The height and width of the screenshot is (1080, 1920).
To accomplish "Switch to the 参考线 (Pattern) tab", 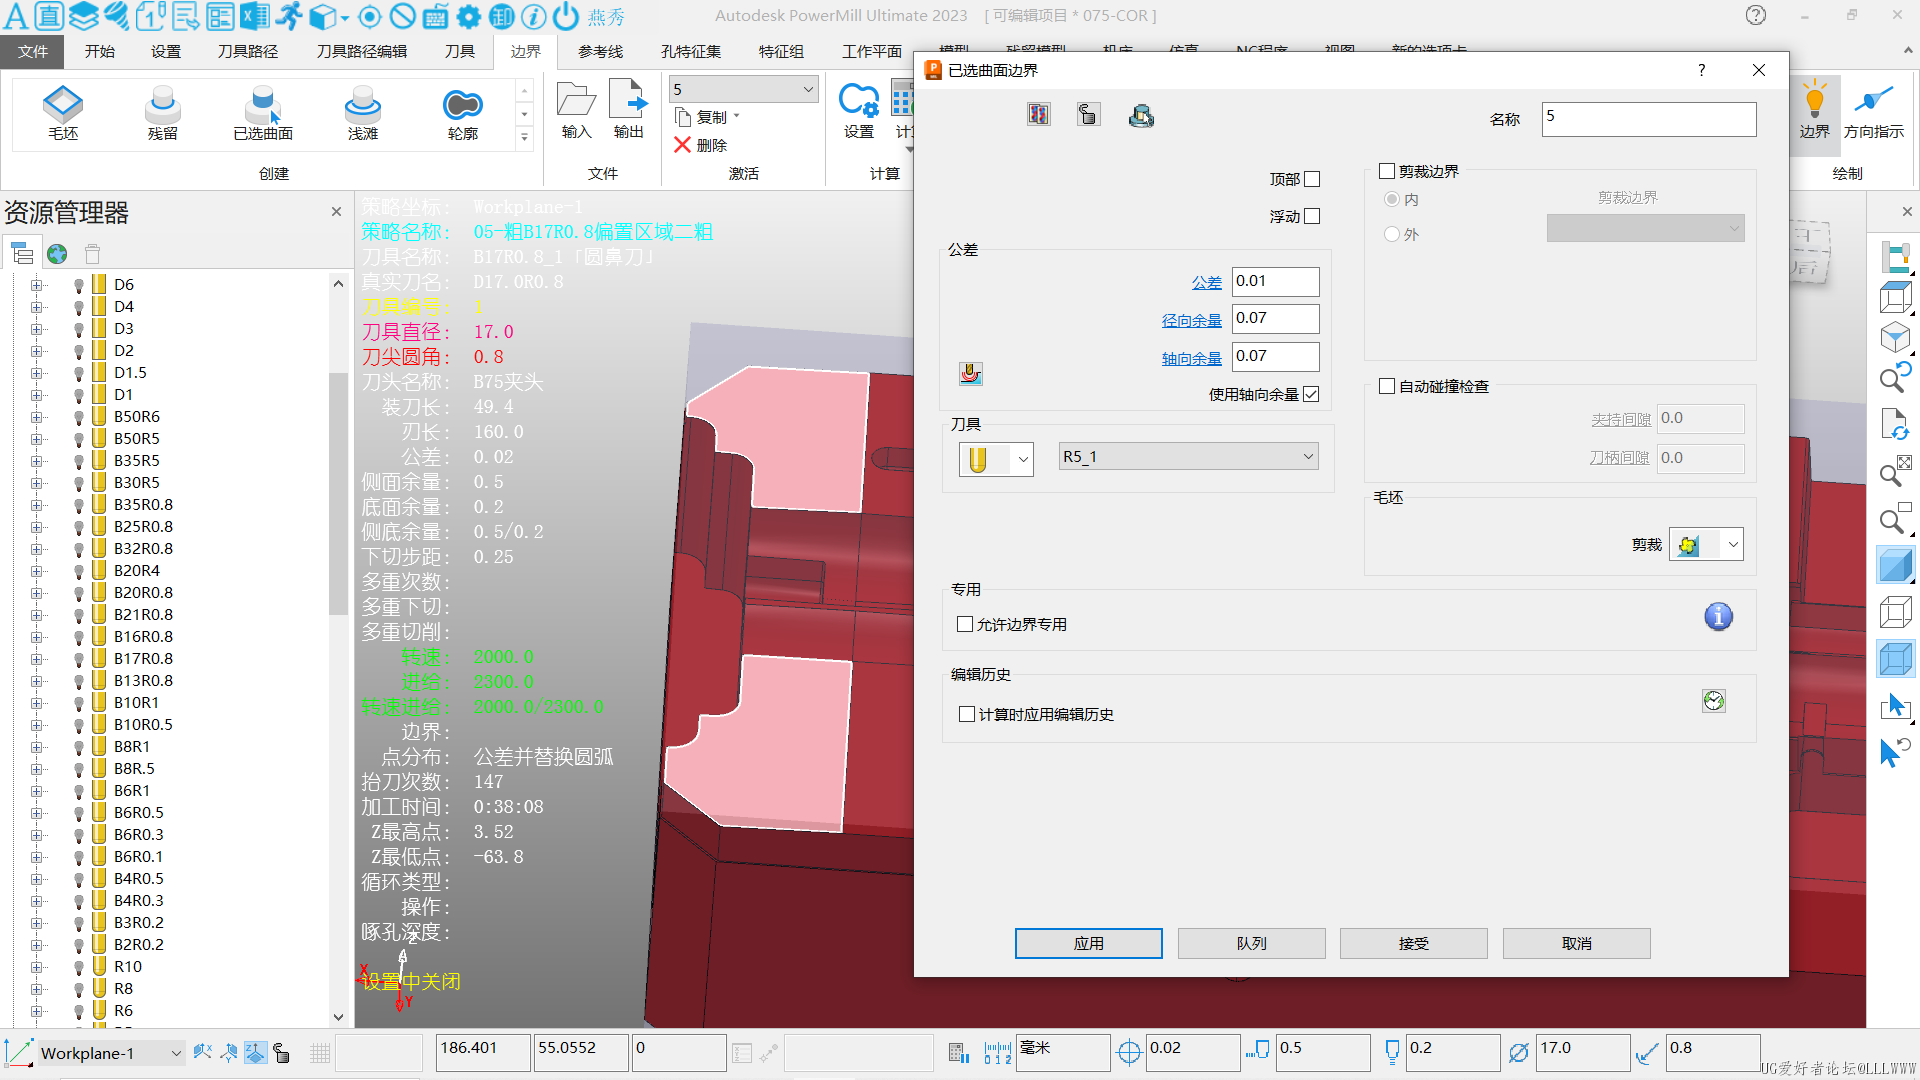I will coord(600,51).
